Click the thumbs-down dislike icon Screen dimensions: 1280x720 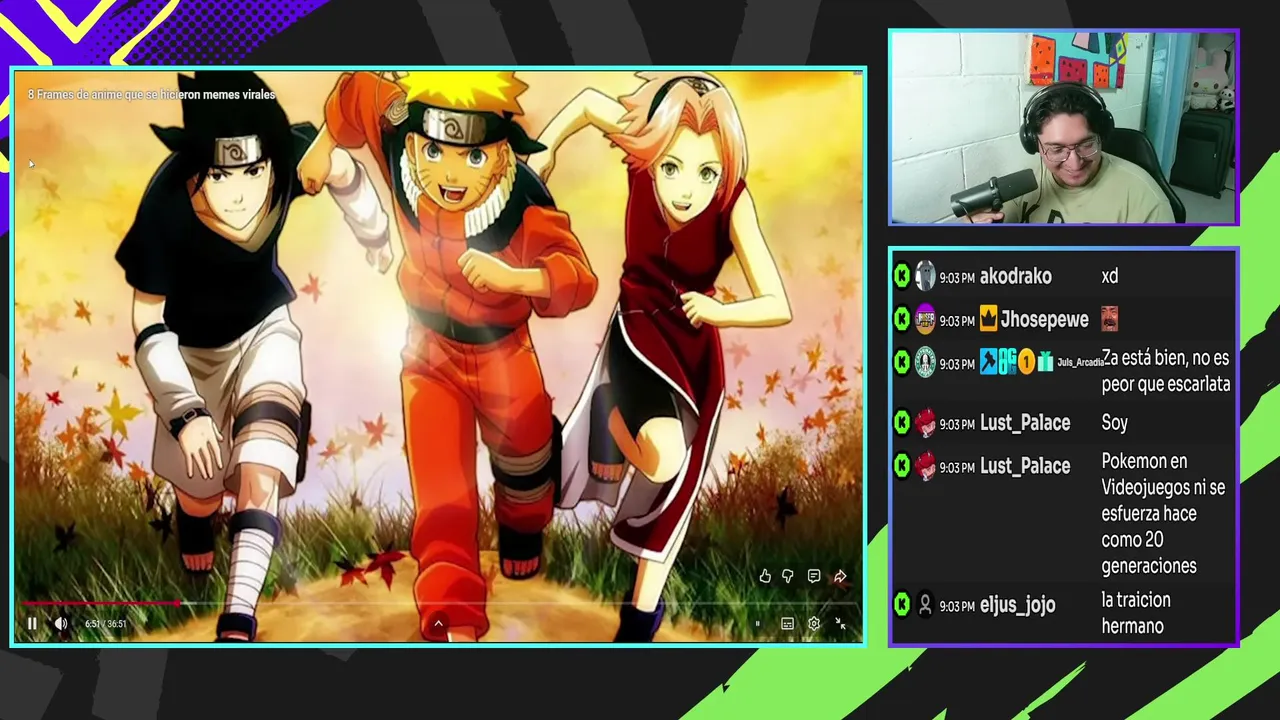(x=788, y=576)
